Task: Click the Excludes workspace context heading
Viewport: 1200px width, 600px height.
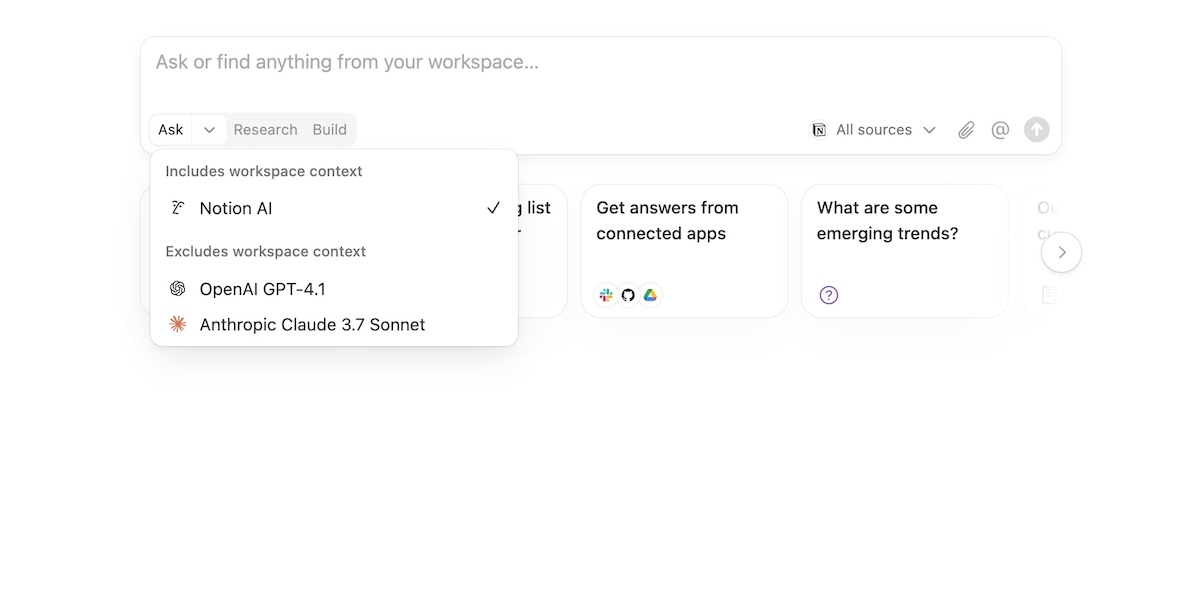Action: pos(266,251)
